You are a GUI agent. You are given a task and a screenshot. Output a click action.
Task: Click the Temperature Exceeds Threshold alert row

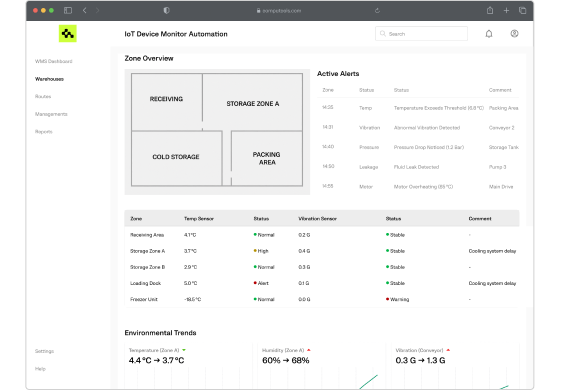pyautogui.click(x=418, y=108)
